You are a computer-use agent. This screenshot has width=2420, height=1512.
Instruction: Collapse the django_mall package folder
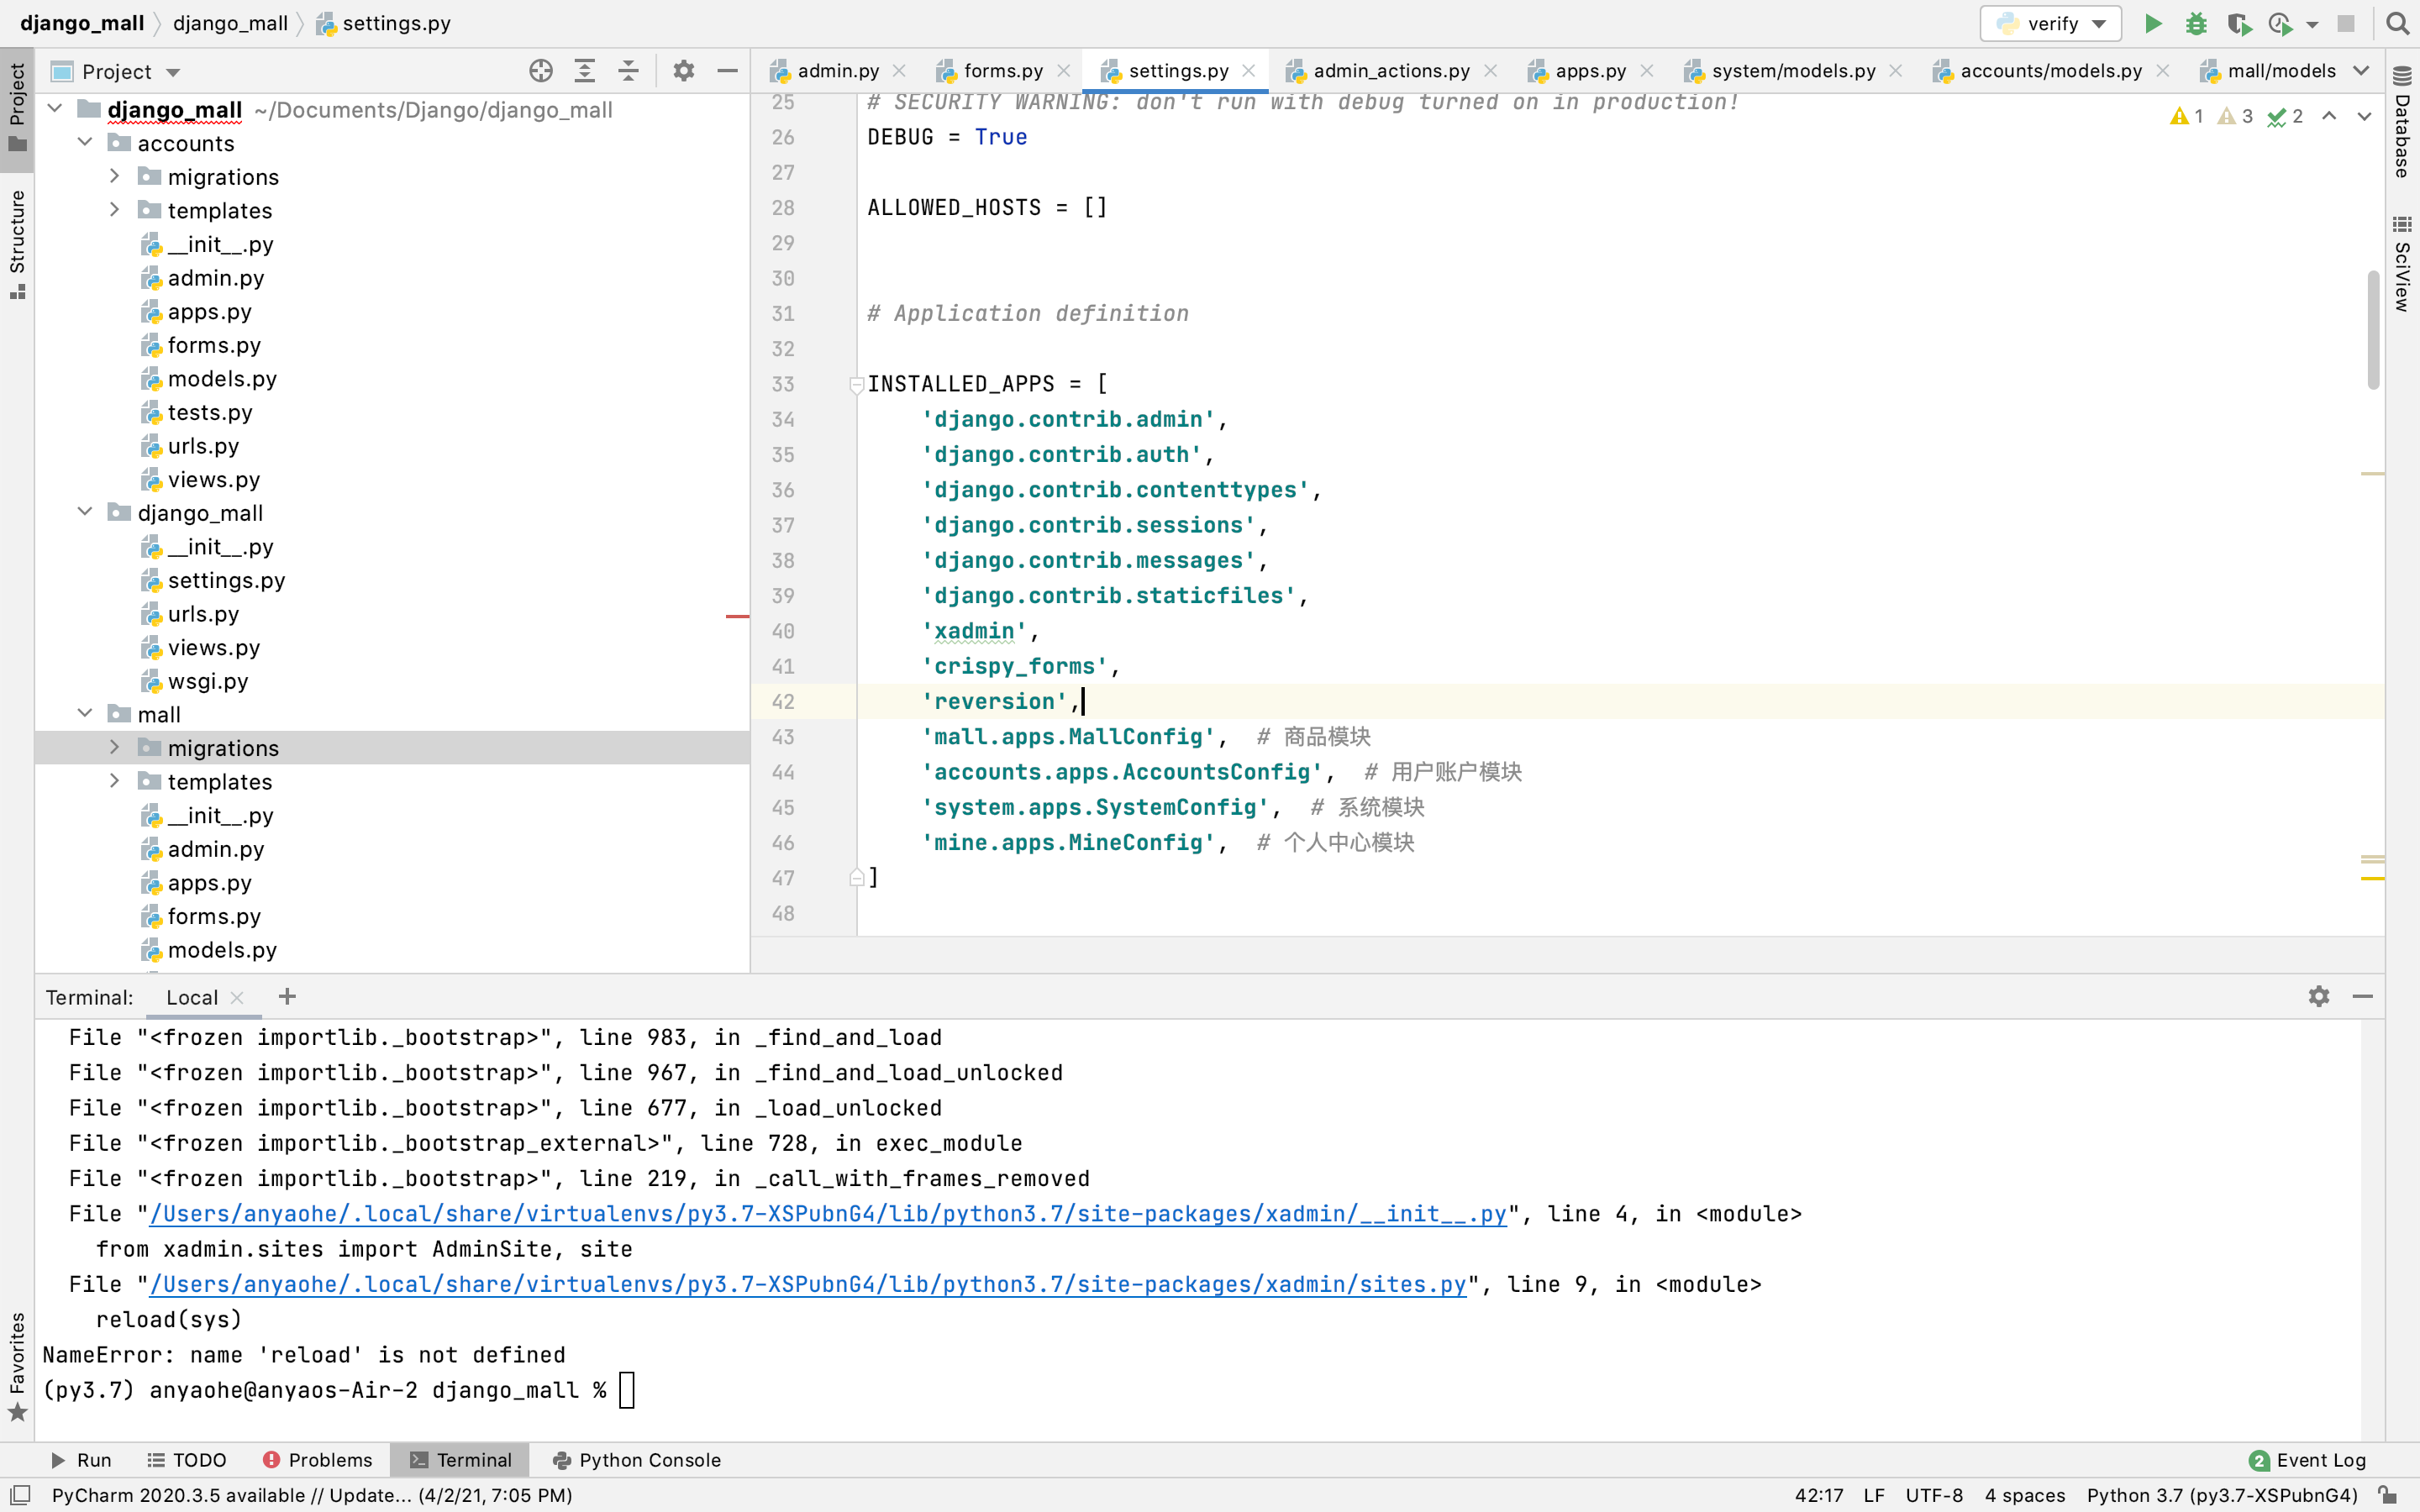pyautogui.click(x=85, y=512)
